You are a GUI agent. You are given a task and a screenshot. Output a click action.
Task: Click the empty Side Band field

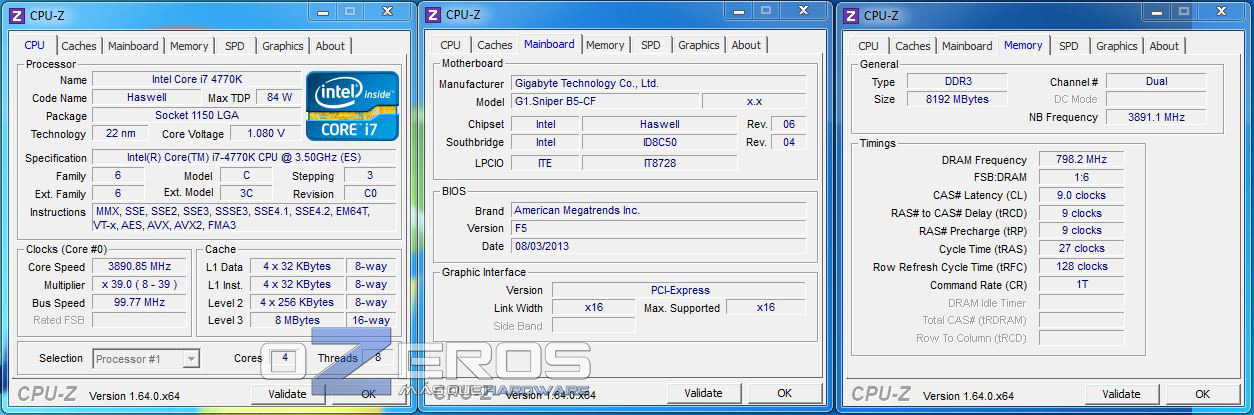pos(593,326)
